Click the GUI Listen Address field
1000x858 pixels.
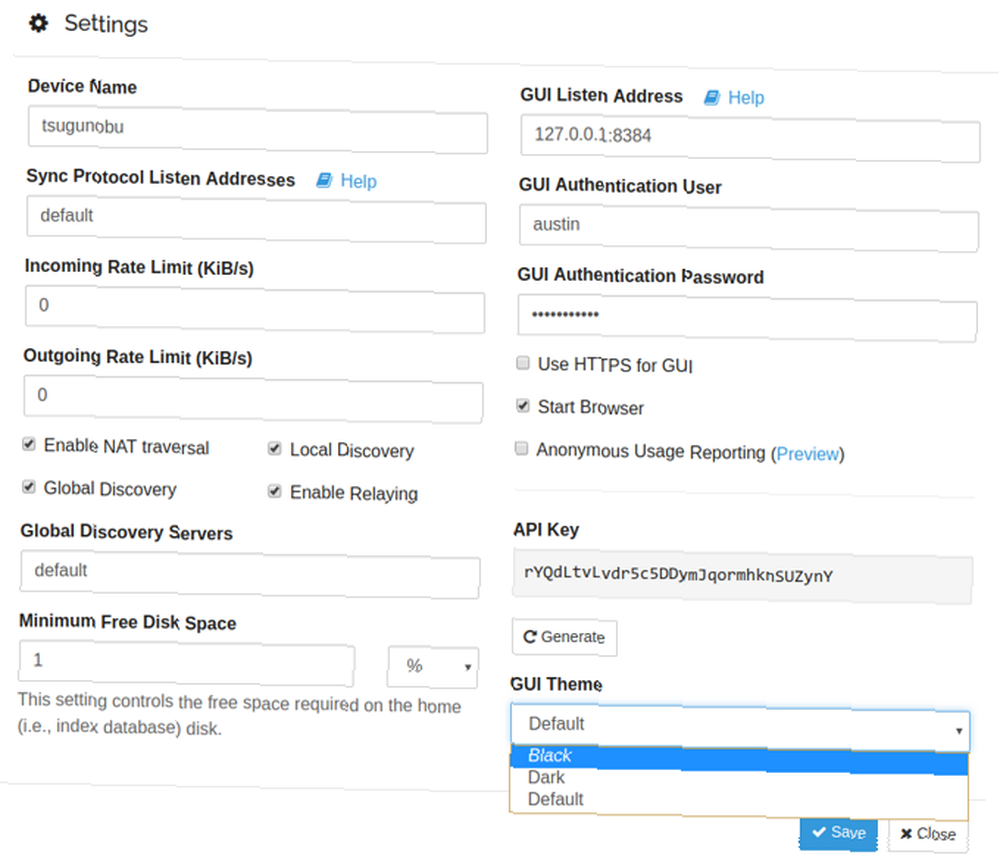tap(750, 138)
